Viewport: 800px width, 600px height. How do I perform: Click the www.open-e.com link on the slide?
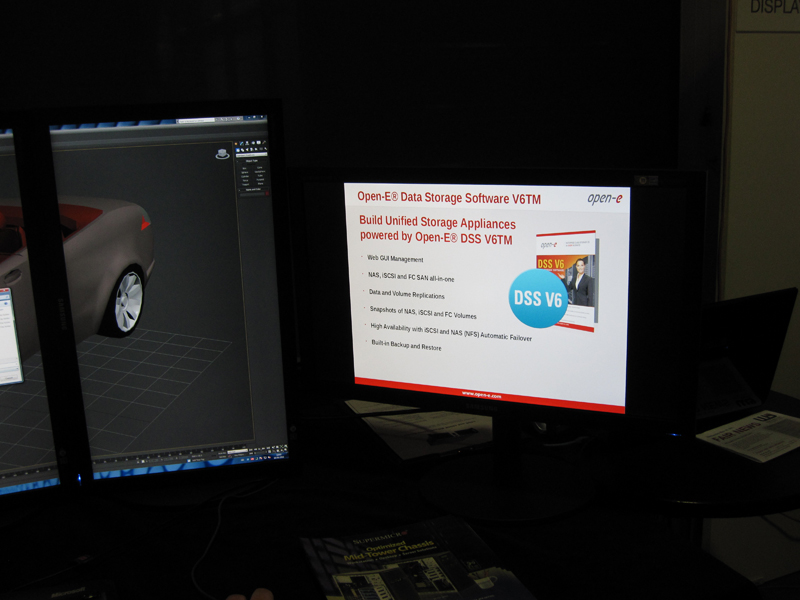(482, 394)
